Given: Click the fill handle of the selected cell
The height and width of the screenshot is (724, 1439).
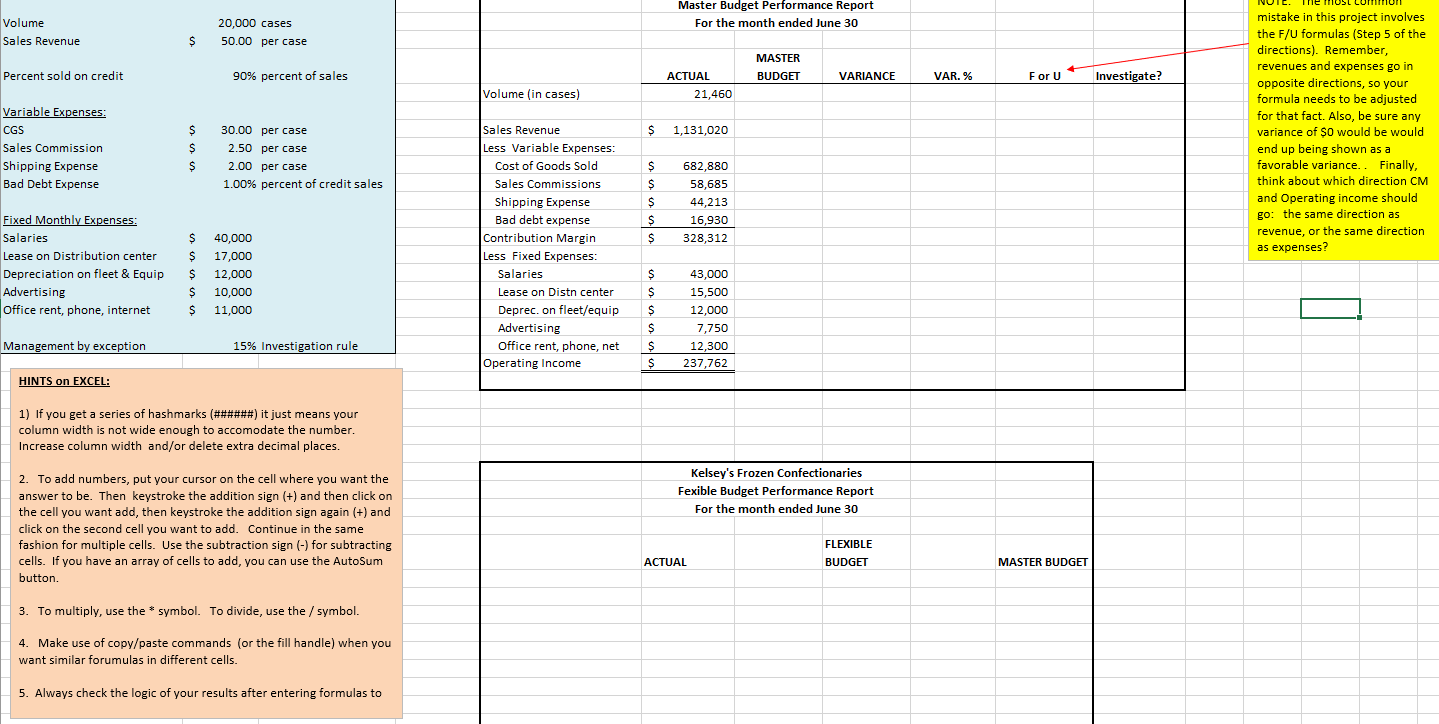Looking at the screenshot, I should tap(1359, 318).
